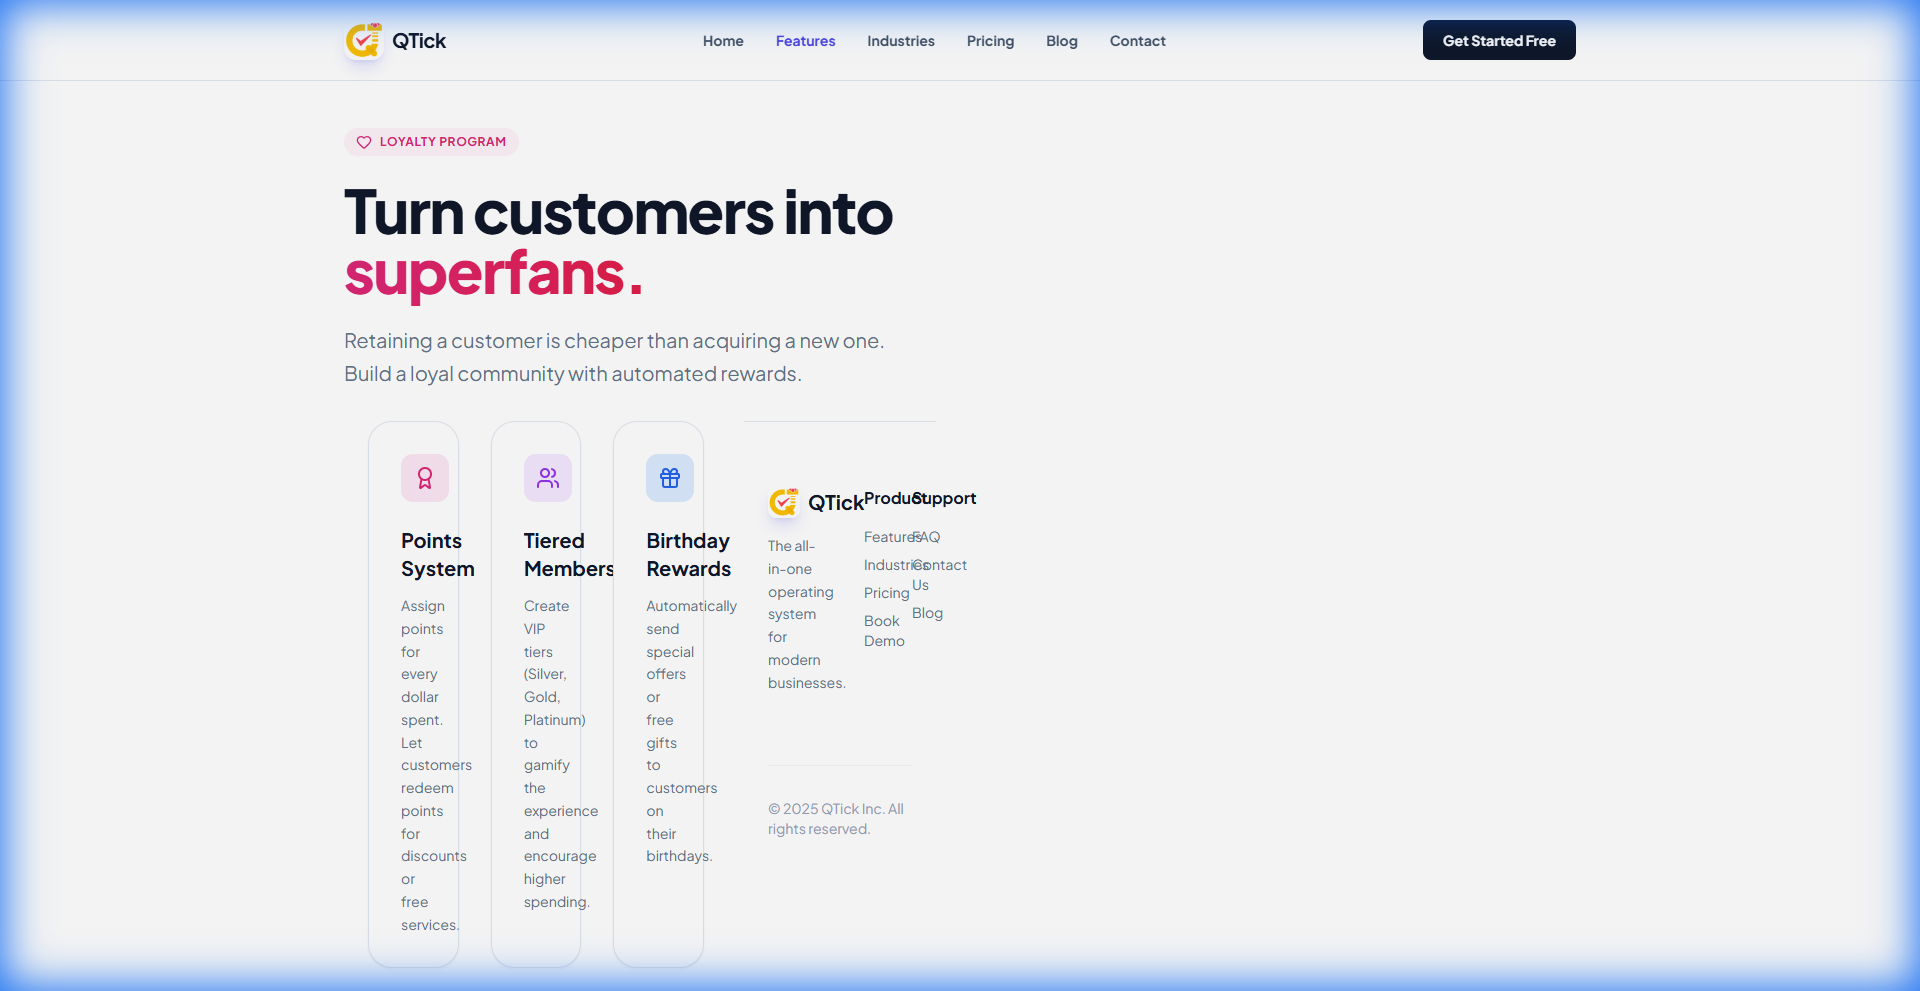Click the heart icon in Loyalty Program badge
The width and height of the screenshot is (1920, 991).
click(x=363, y=142)
